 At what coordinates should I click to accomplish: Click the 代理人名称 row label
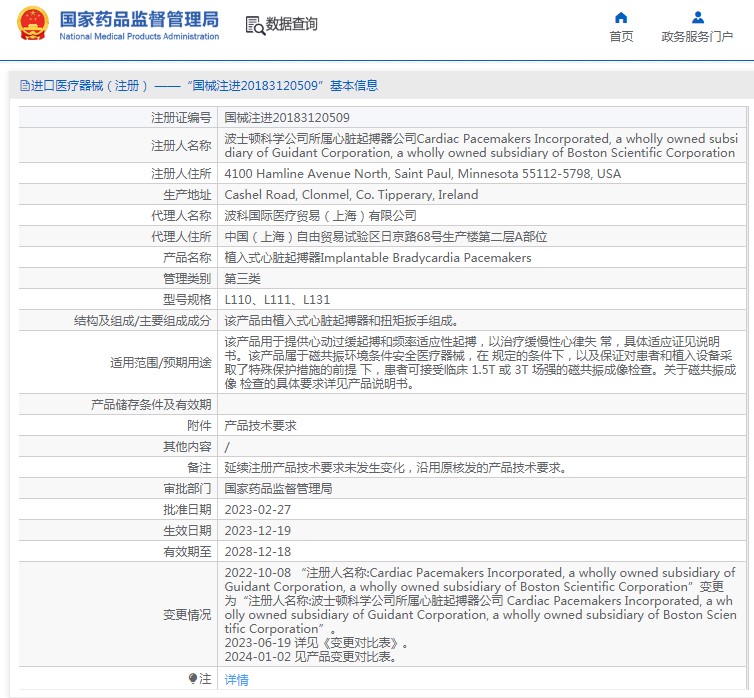coord(181,216)
